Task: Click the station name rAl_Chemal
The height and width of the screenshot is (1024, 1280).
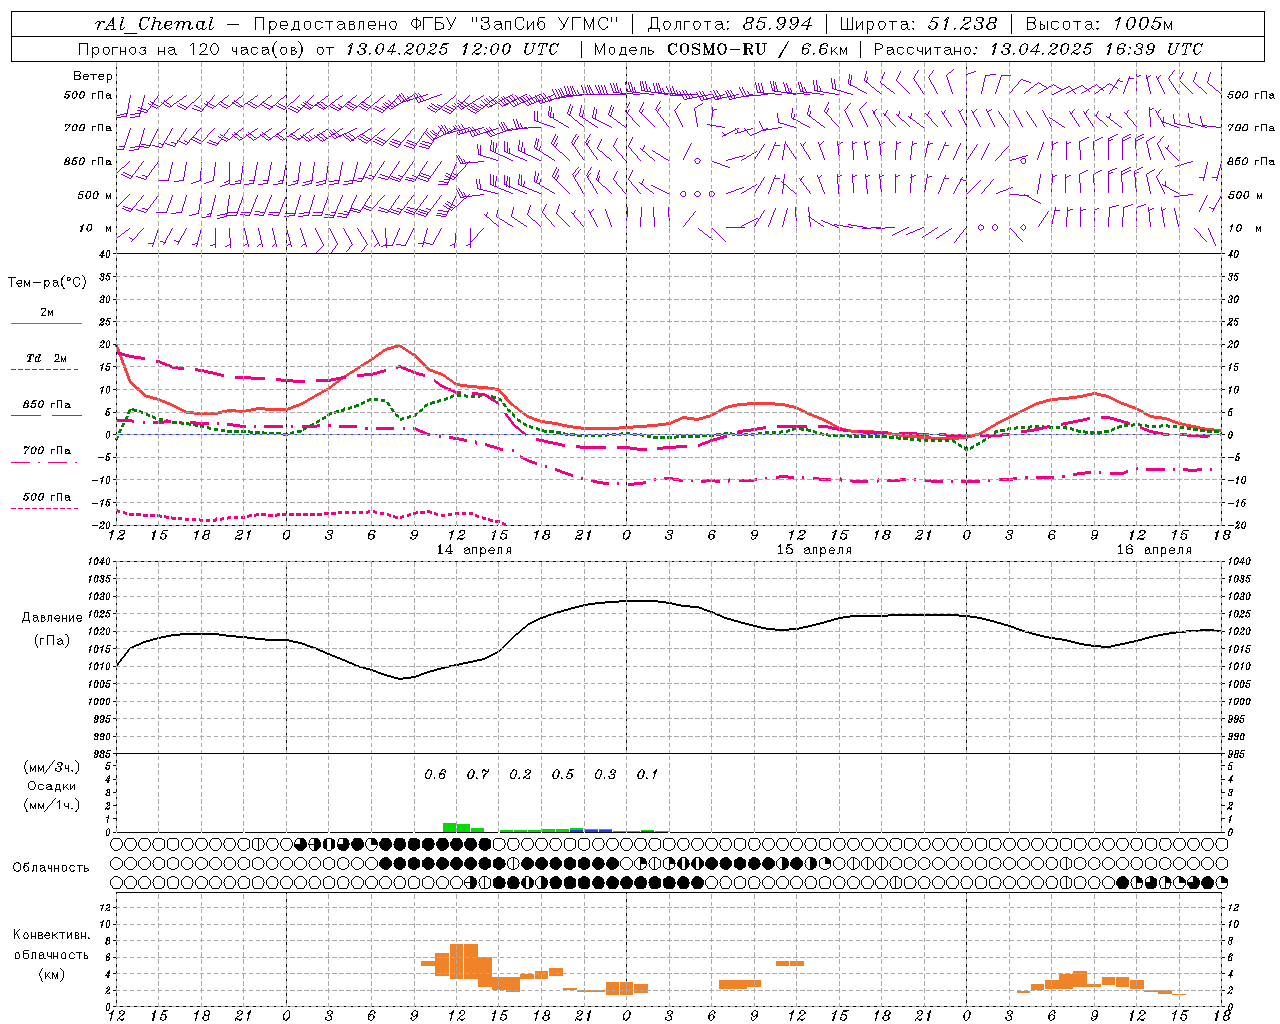Action: click(154, 24)
